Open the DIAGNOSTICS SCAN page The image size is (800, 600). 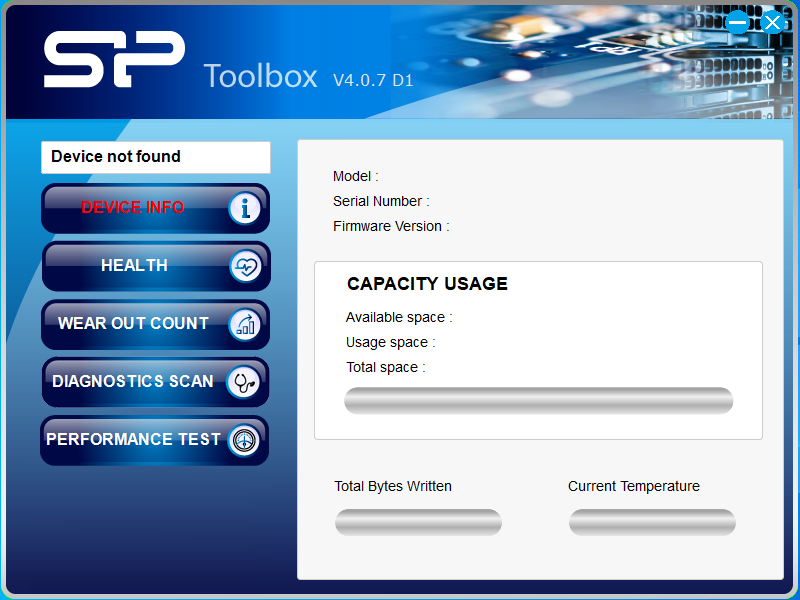tap(155, 382)
